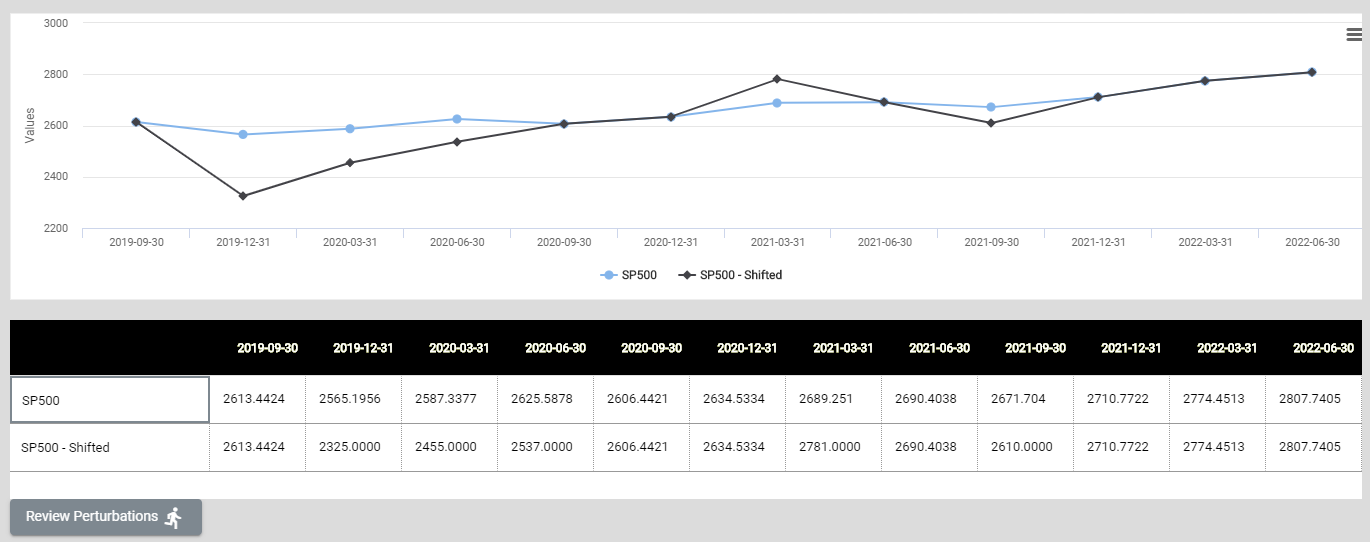Select SP500 value cell 2565.1956

[x=354, y=399]
